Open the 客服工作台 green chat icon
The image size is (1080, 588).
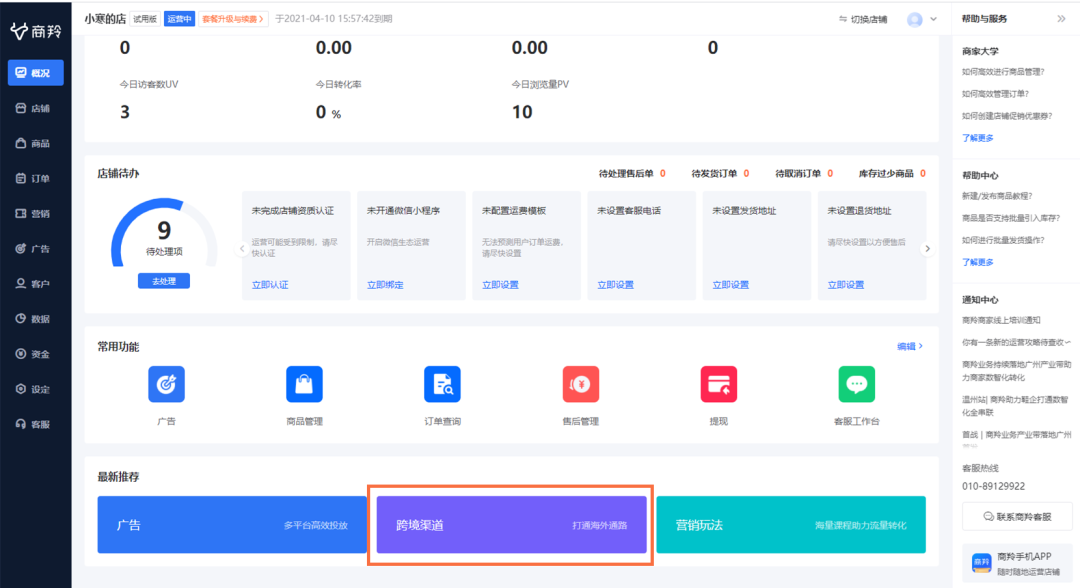click(x=856, y=384)
